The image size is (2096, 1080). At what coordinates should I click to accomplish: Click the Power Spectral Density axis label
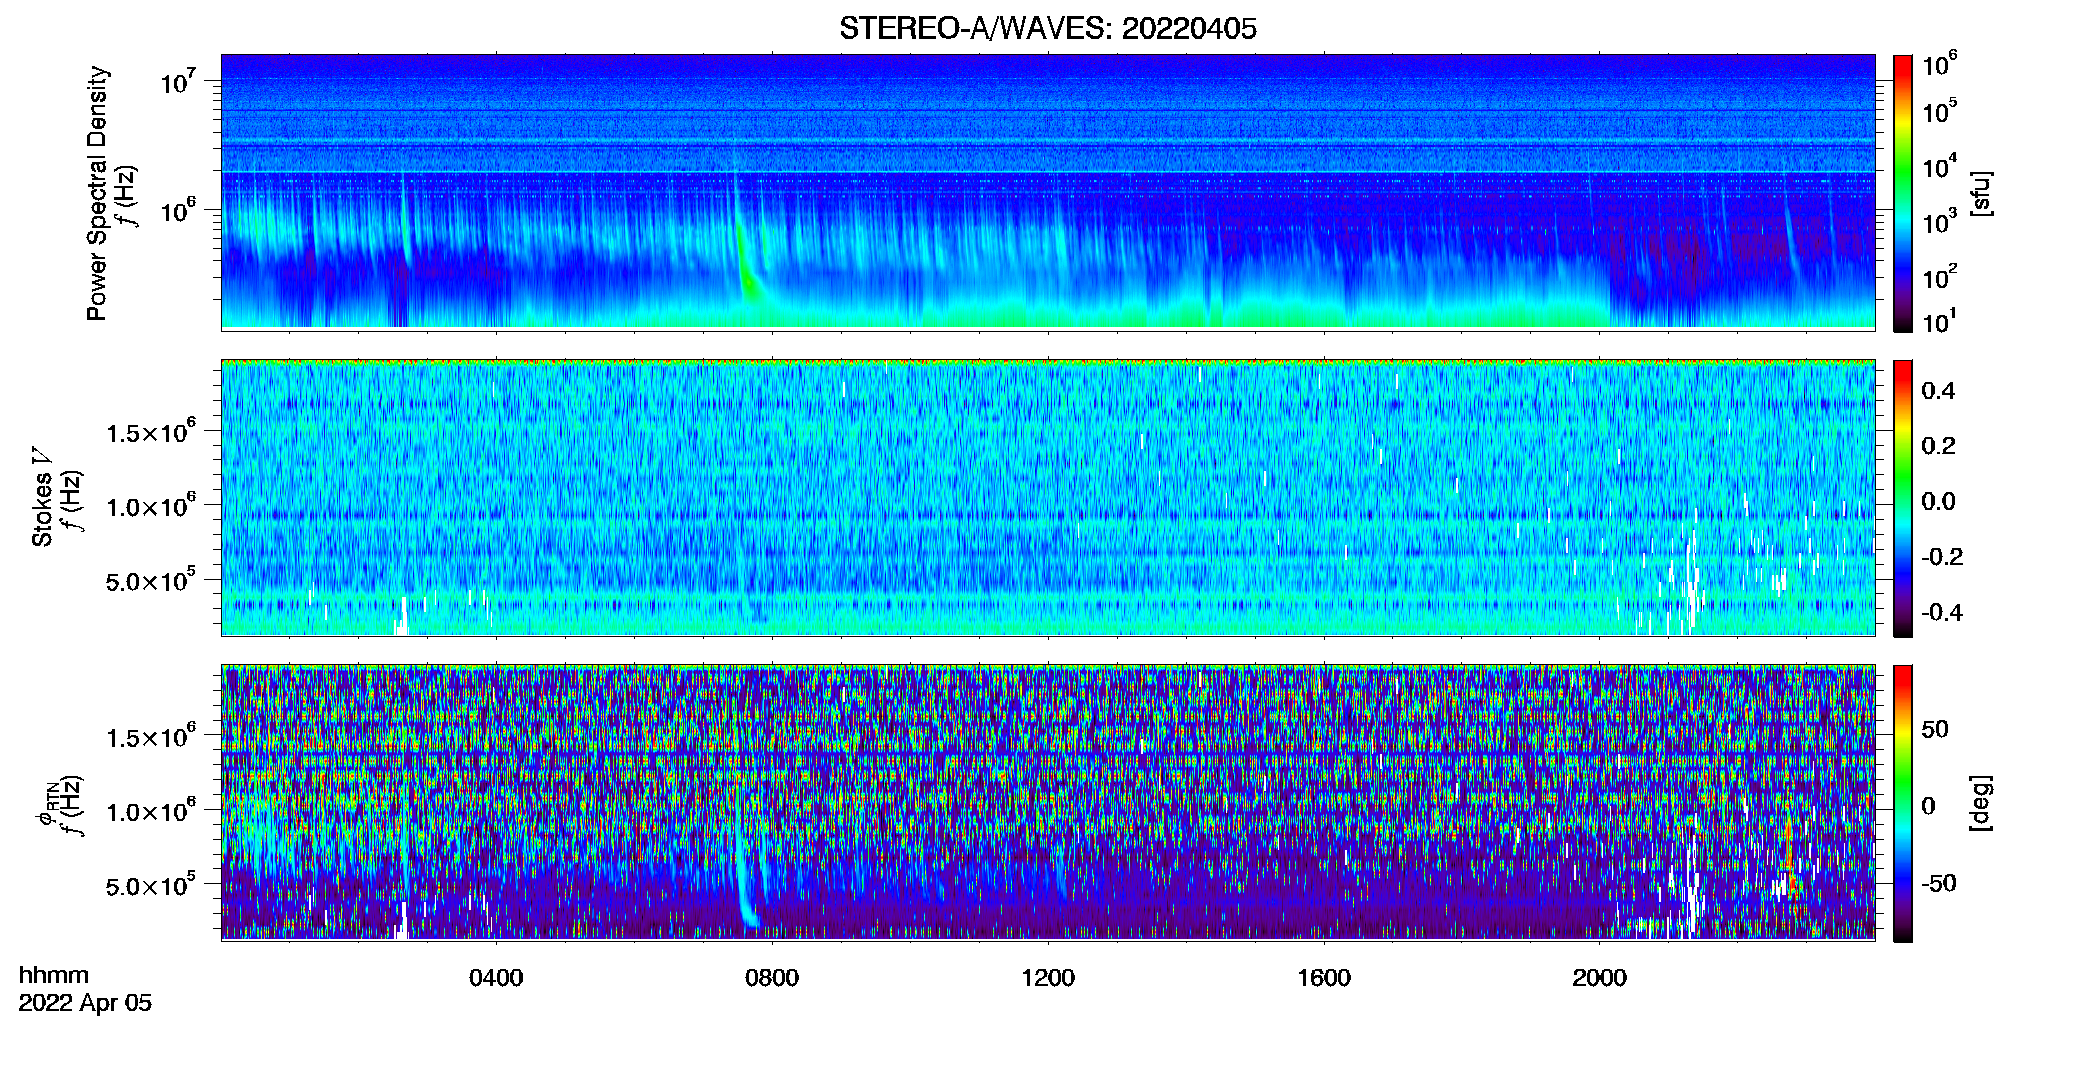[x=97, y=193]
